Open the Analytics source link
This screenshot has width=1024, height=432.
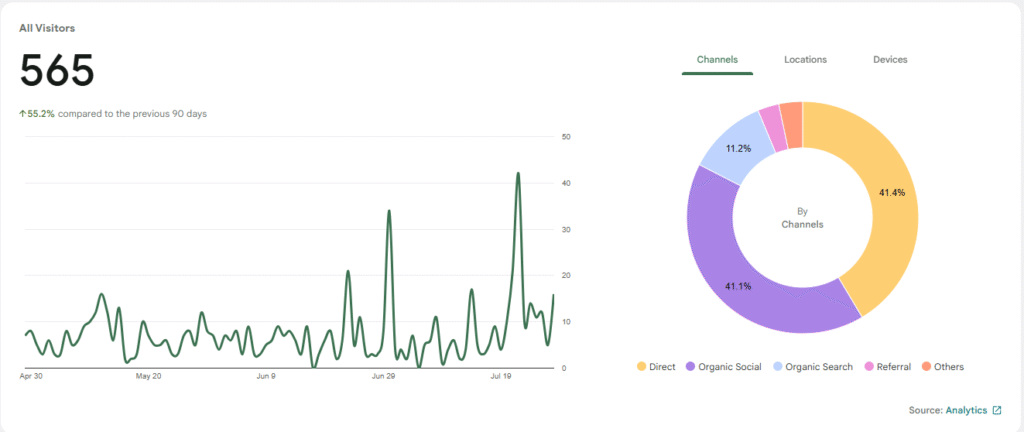coord(966,410)
